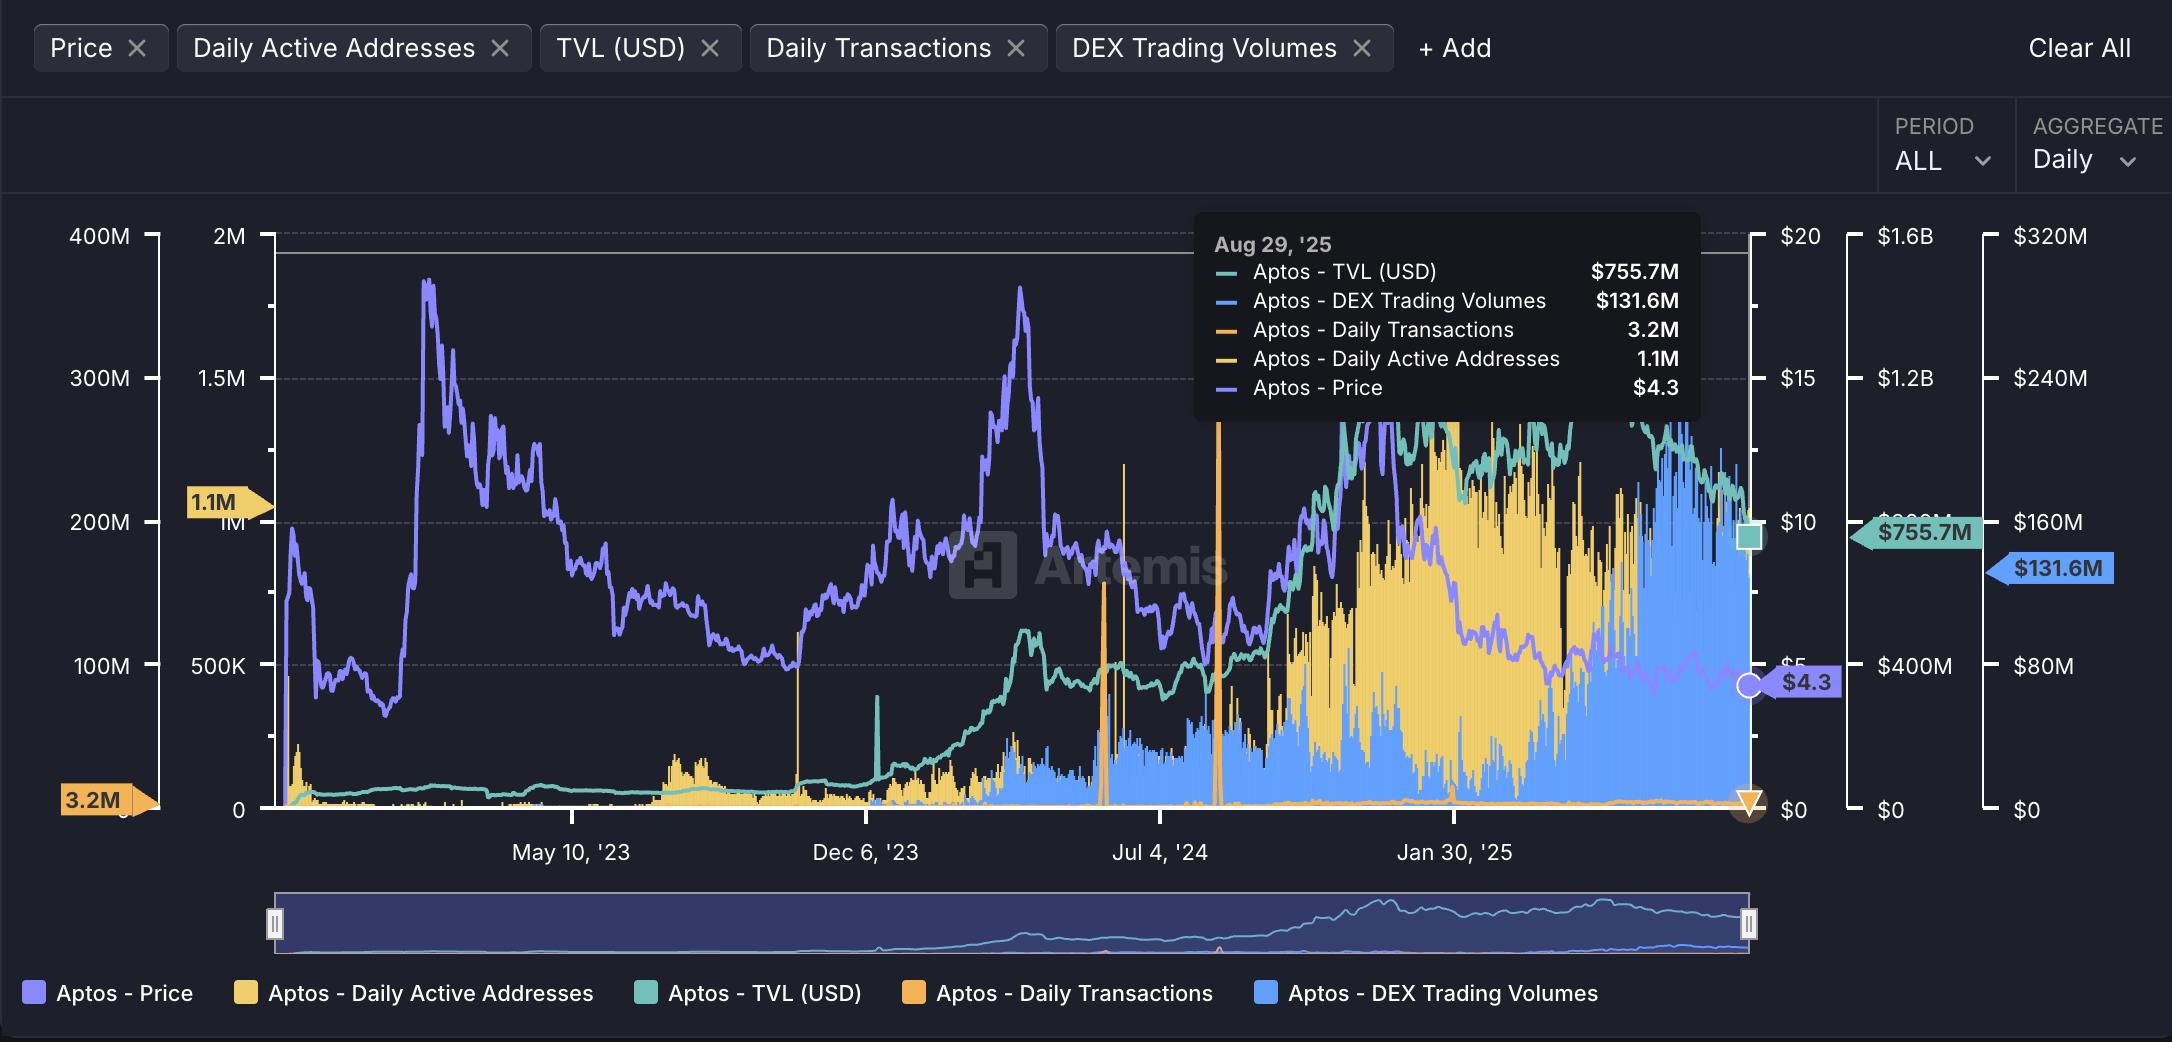This screenshot has height=1042, width=2172.
Task: Click the teal square TVL data marker
Action: [1749, 537]
